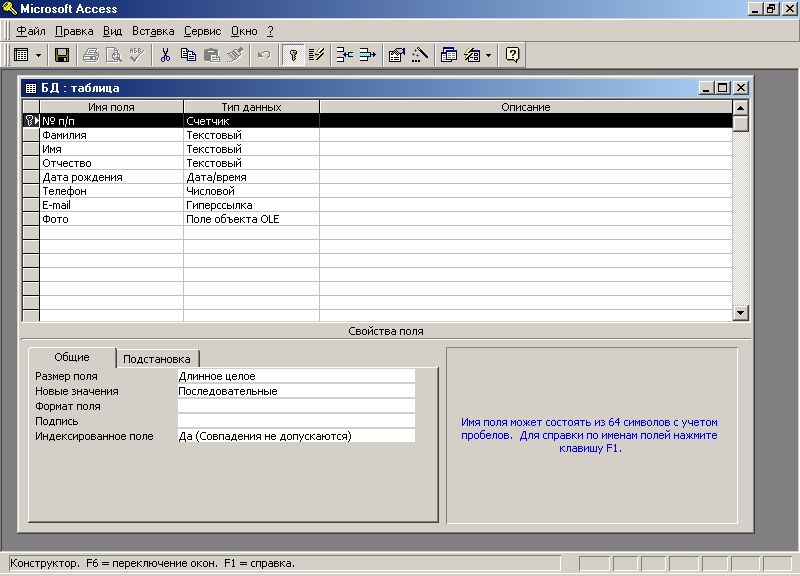Launch the Build wand icon
Image resolution: width=800 pixels, height=576 pixels.
pyautogui.click(x=419, y=55)
